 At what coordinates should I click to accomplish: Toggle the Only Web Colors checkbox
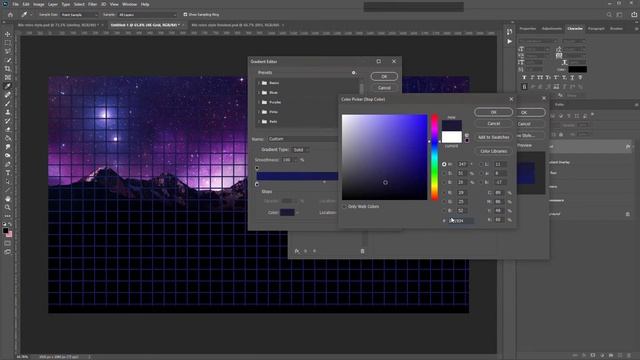345,207
